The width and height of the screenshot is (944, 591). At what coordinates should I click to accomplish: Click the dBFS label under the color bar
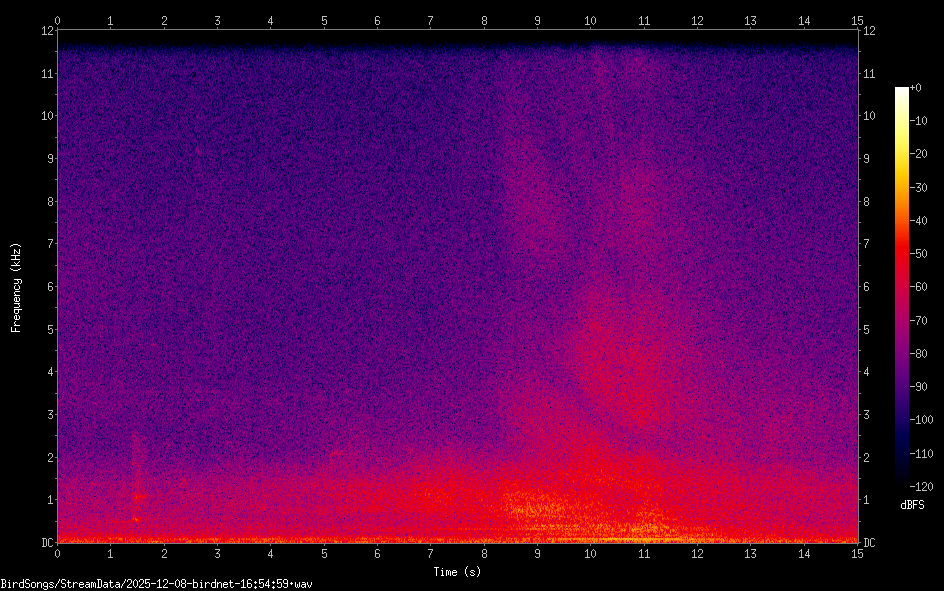912,505
